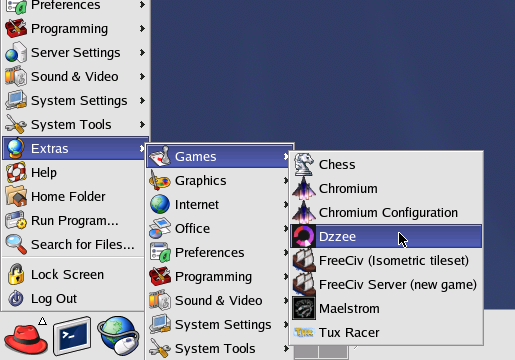The width and height of the screenshot is (515, 360).
Task: Start FreeCiv (Isometric tileset)
Action: [386, 260]
